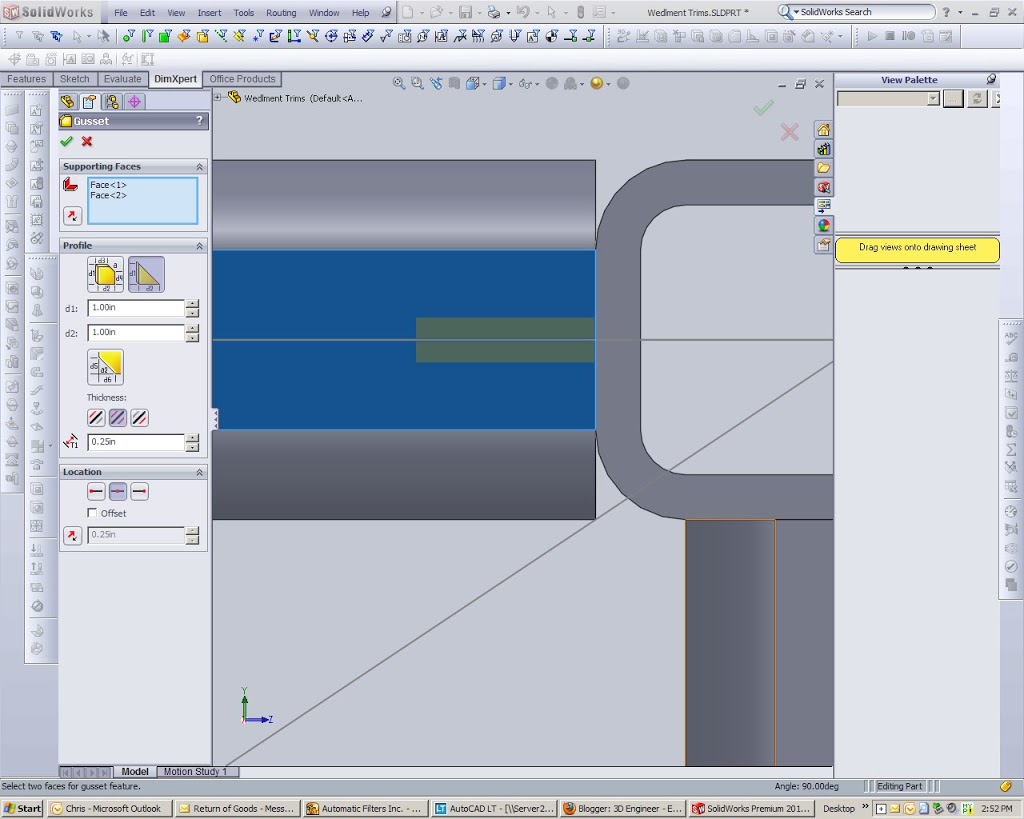Open the Appearances tab in task pane
Image resolution: width=1024 pixels, height=819 pixels.
tap(823, 225)
